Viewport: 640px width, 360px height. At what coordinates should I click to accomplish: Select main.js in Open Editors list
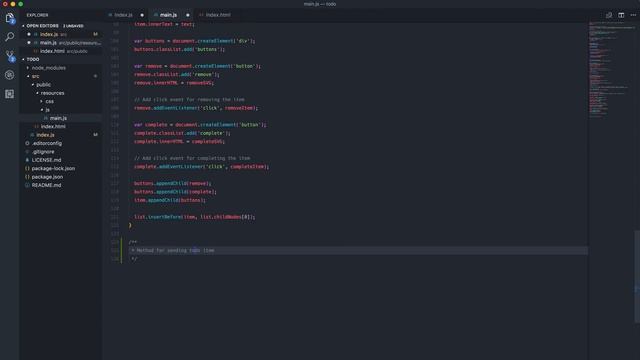(x=61, y=42)
